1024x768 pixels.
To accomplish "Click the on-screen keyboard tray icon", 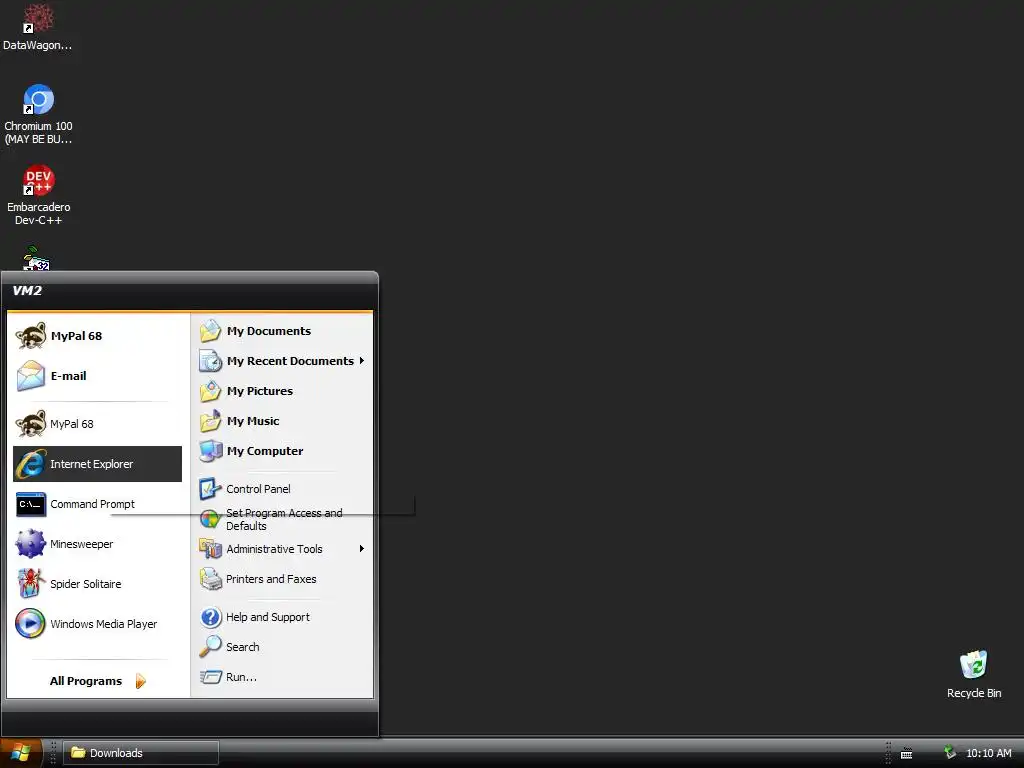I will [906, 754].
